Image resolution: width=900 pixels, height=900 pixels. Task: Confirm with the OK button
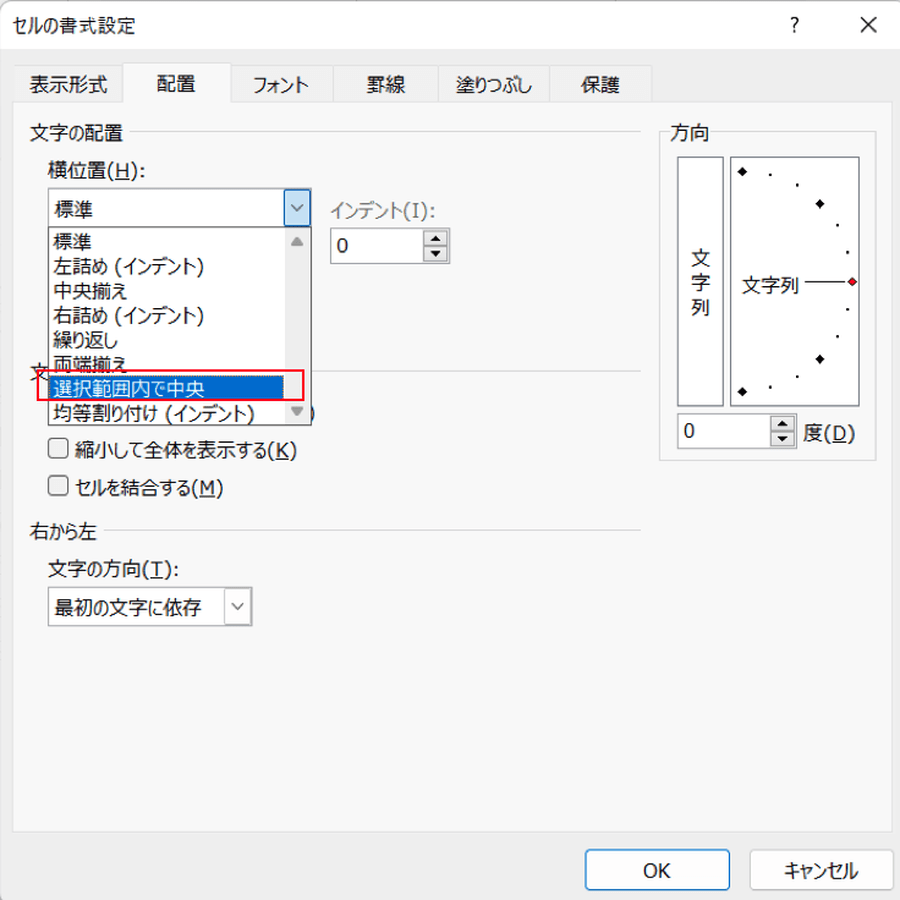(x=657, y=870)
